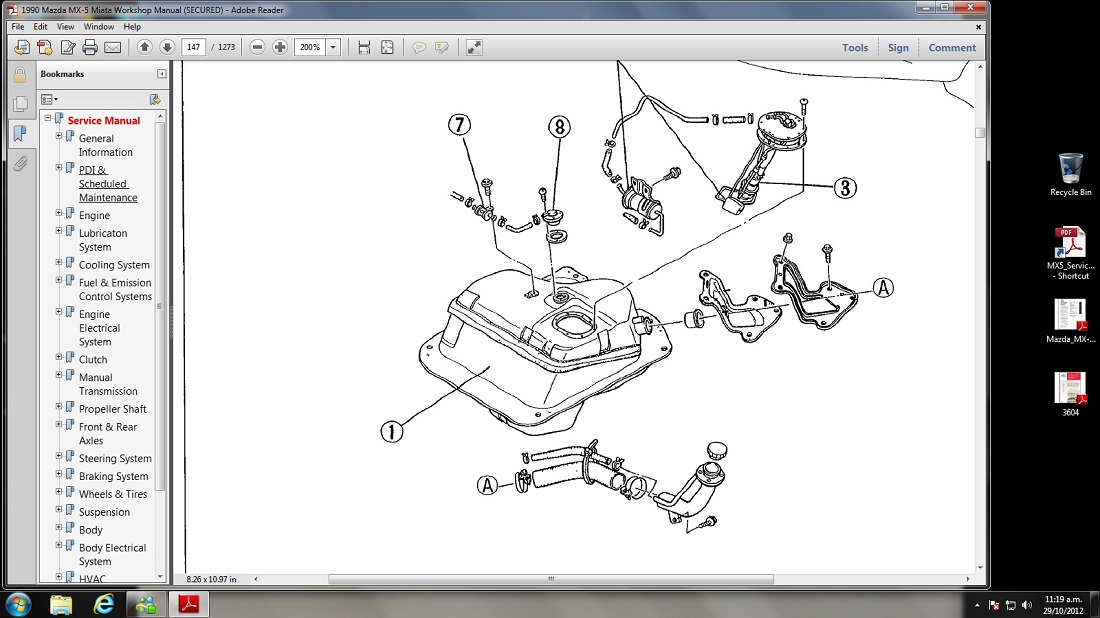Print the document using the printer icon
This screenshot has width=1100, height=618.
click(90, 47)
